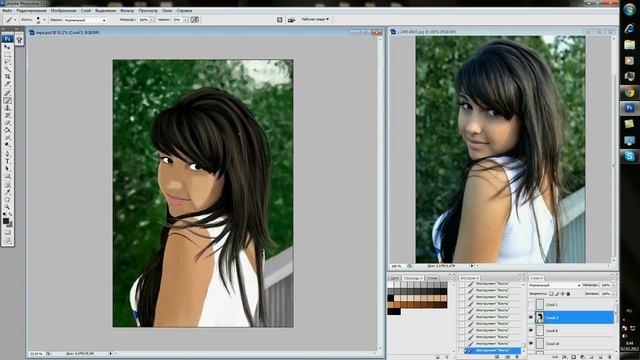Image resolution: width=640 pixels, height=360 pixels.
Task: Select the Hand tool
Action: (7, 199)
